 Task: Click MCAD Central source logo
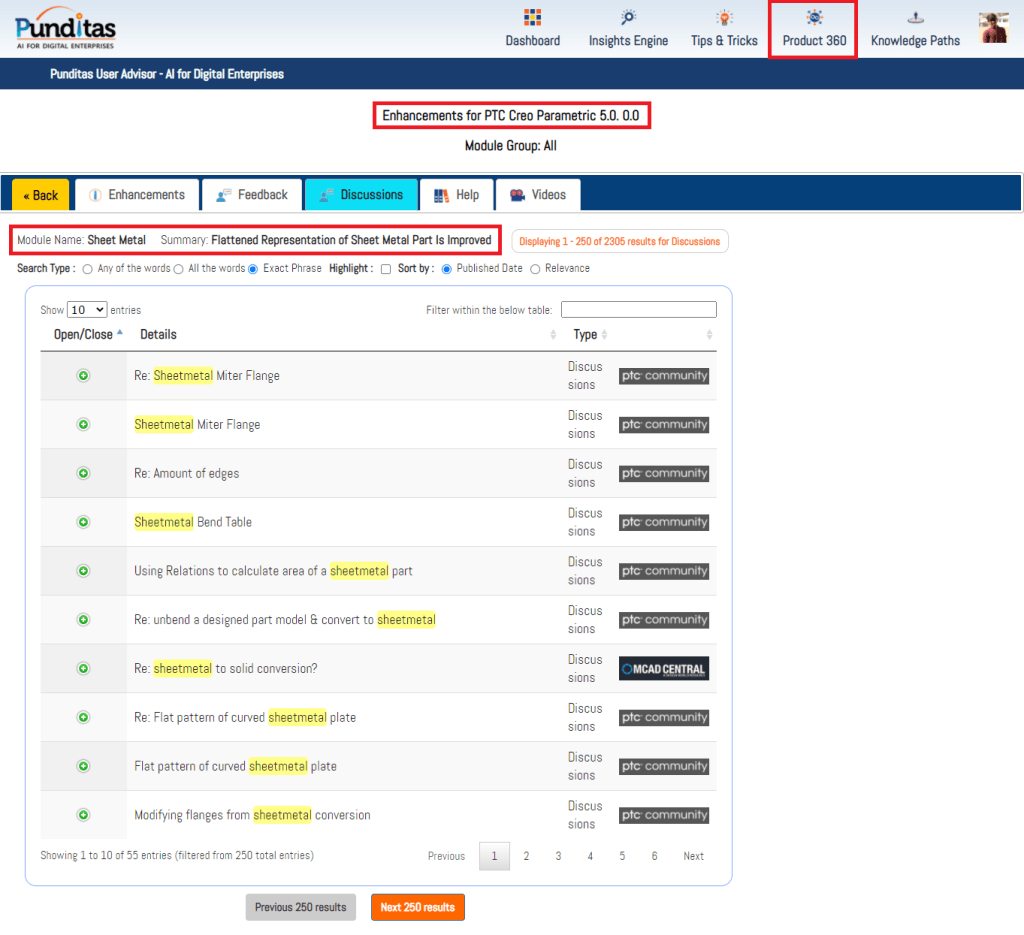point(663,669)
